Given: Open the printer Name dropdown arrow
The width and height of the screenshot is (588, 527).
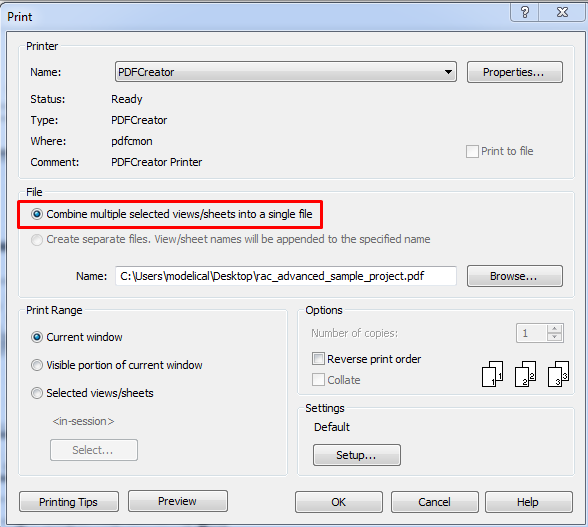Looking at the screenshot, I should click(448, 72).
